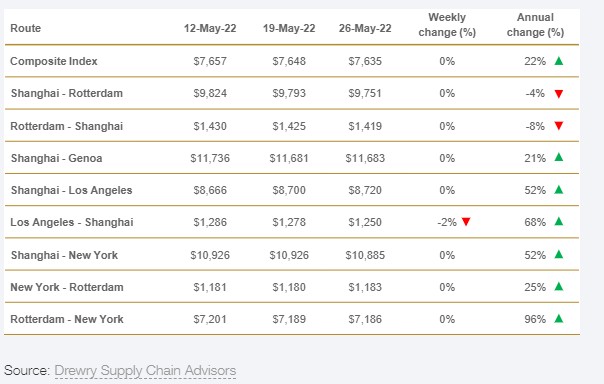The height and width of the screenshot is (384, 604).
Task: Select the 12-May-22 column header
Action: tap(210, 28)
